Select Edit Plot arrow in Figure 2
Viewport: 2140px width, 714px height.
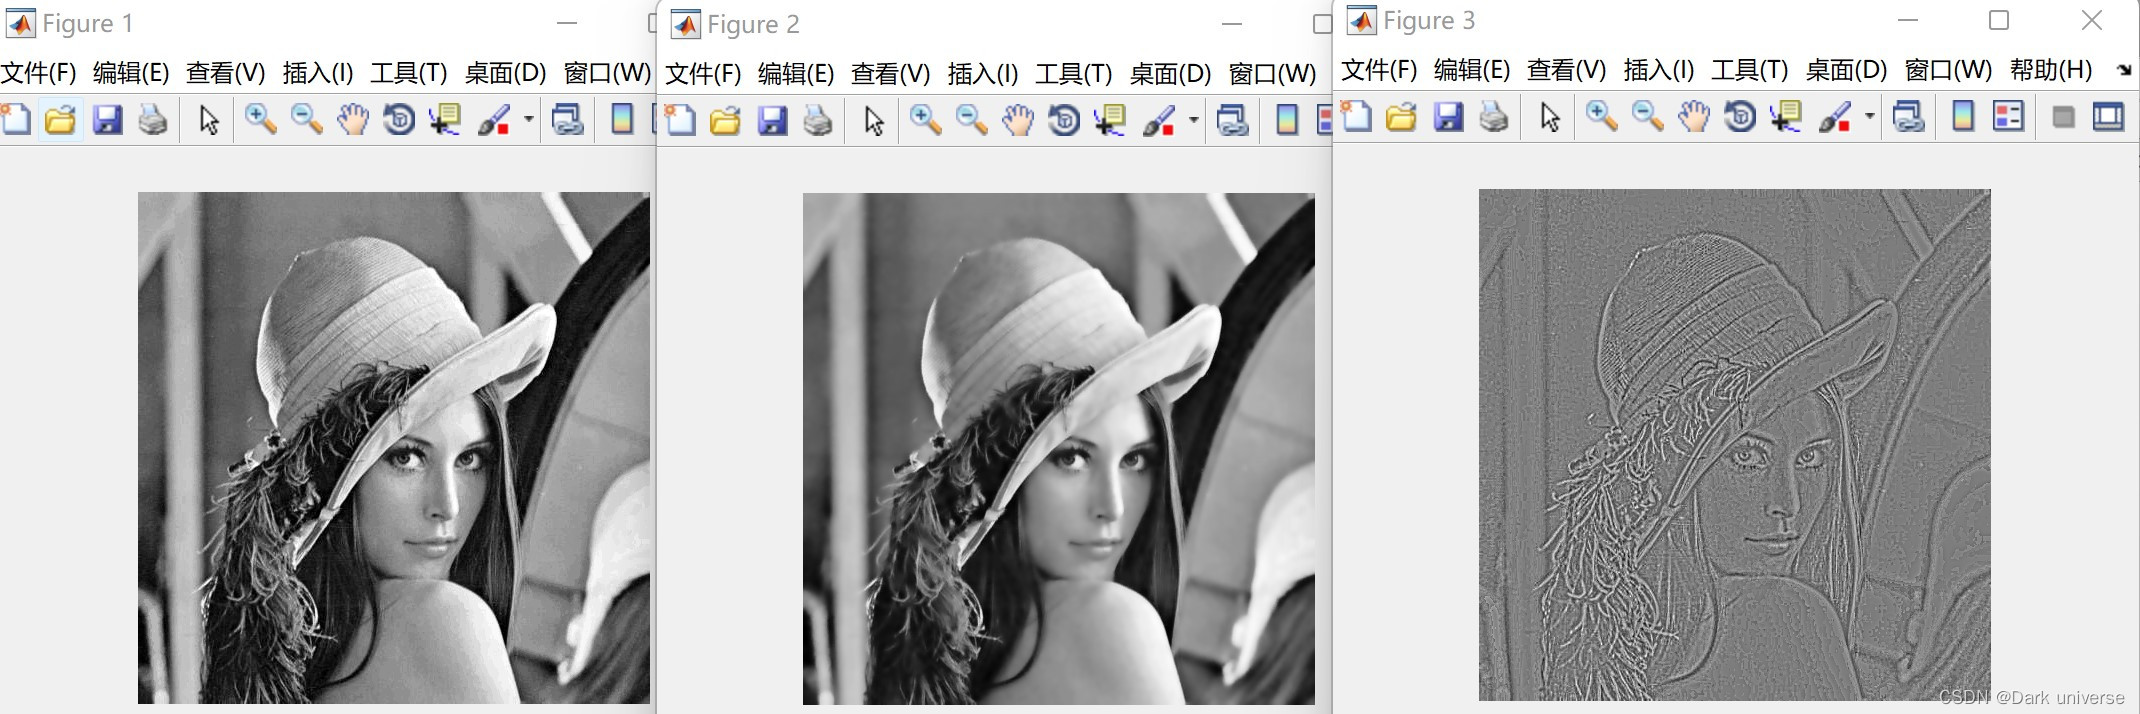point(873,120)
